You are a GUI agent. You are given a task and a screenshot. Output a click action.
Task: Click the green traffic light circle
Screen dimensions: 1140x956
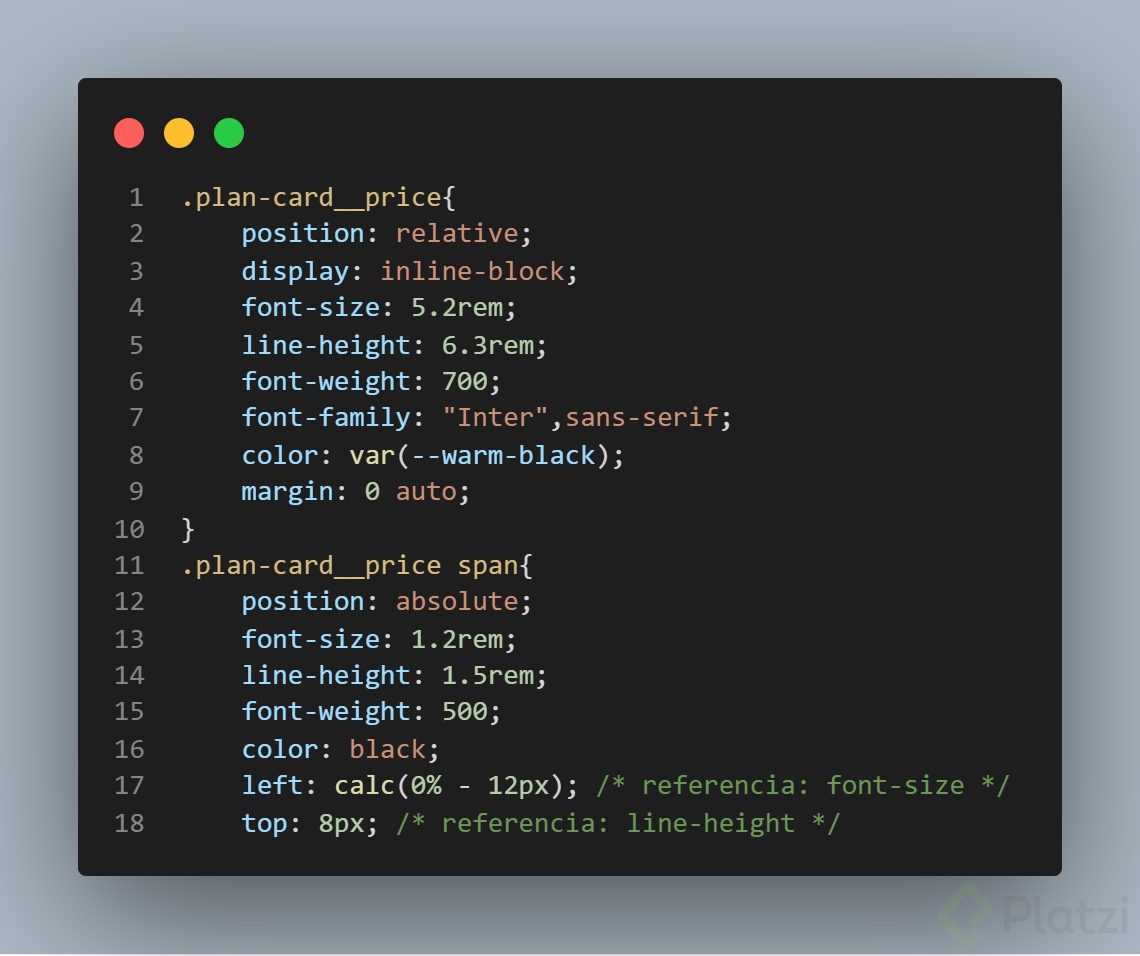(x=228, y=132)
